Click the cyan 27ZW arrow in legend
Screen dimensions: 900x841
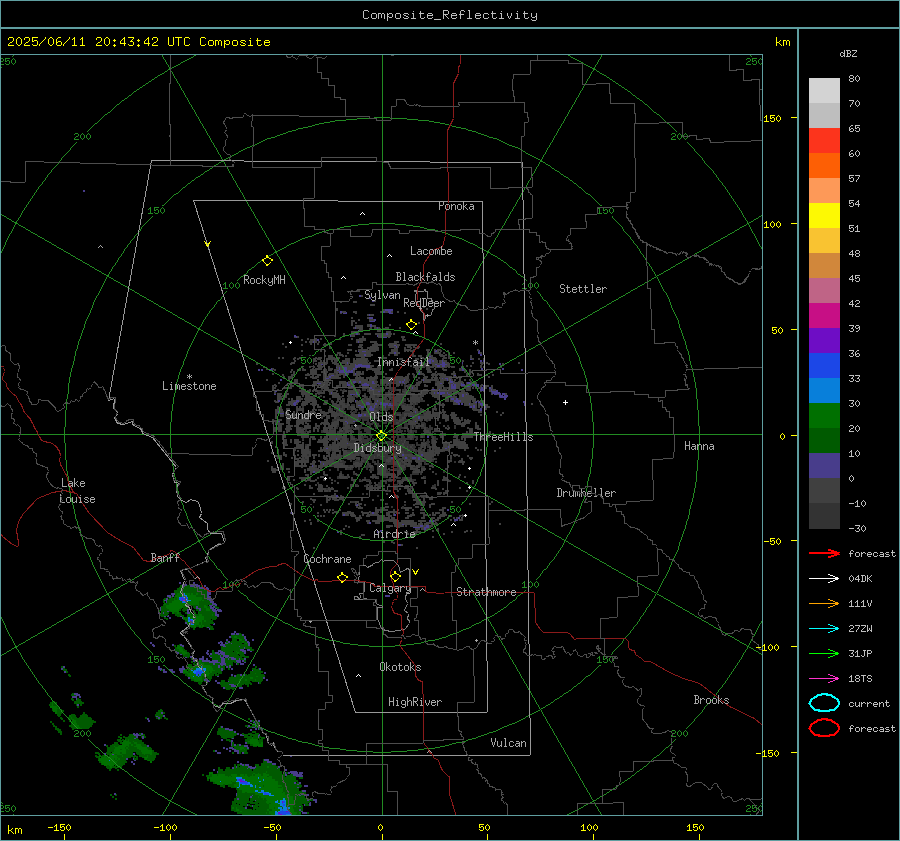[824, 629]
